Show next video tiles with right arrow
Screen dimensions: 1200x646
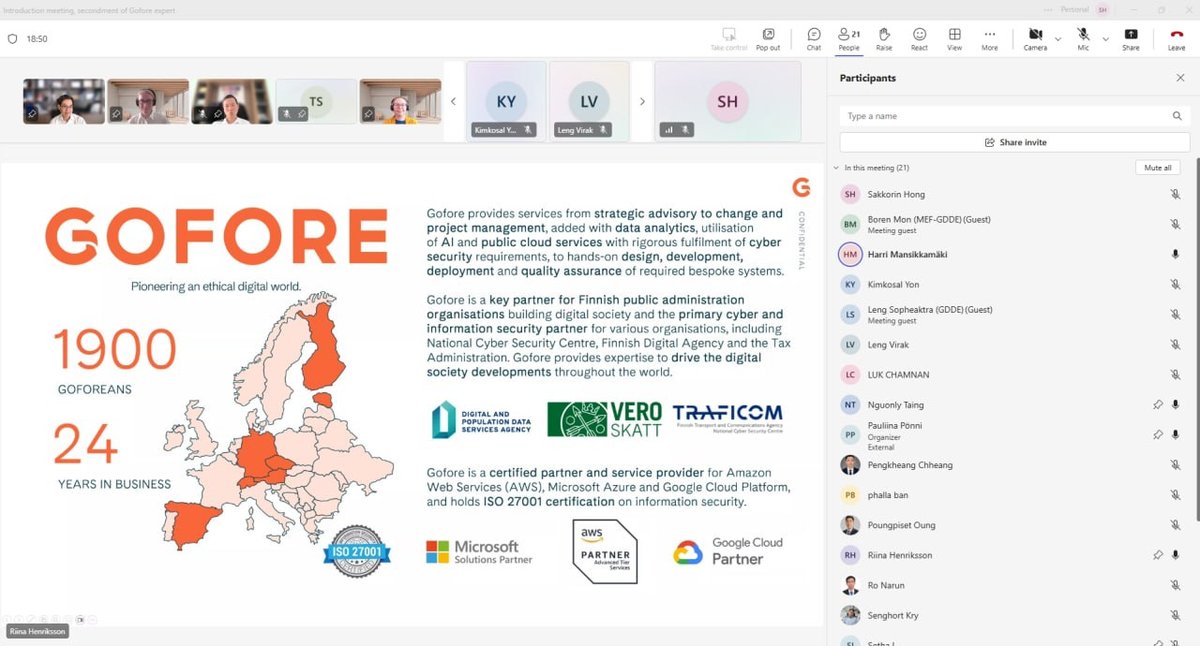click(642, 101)
